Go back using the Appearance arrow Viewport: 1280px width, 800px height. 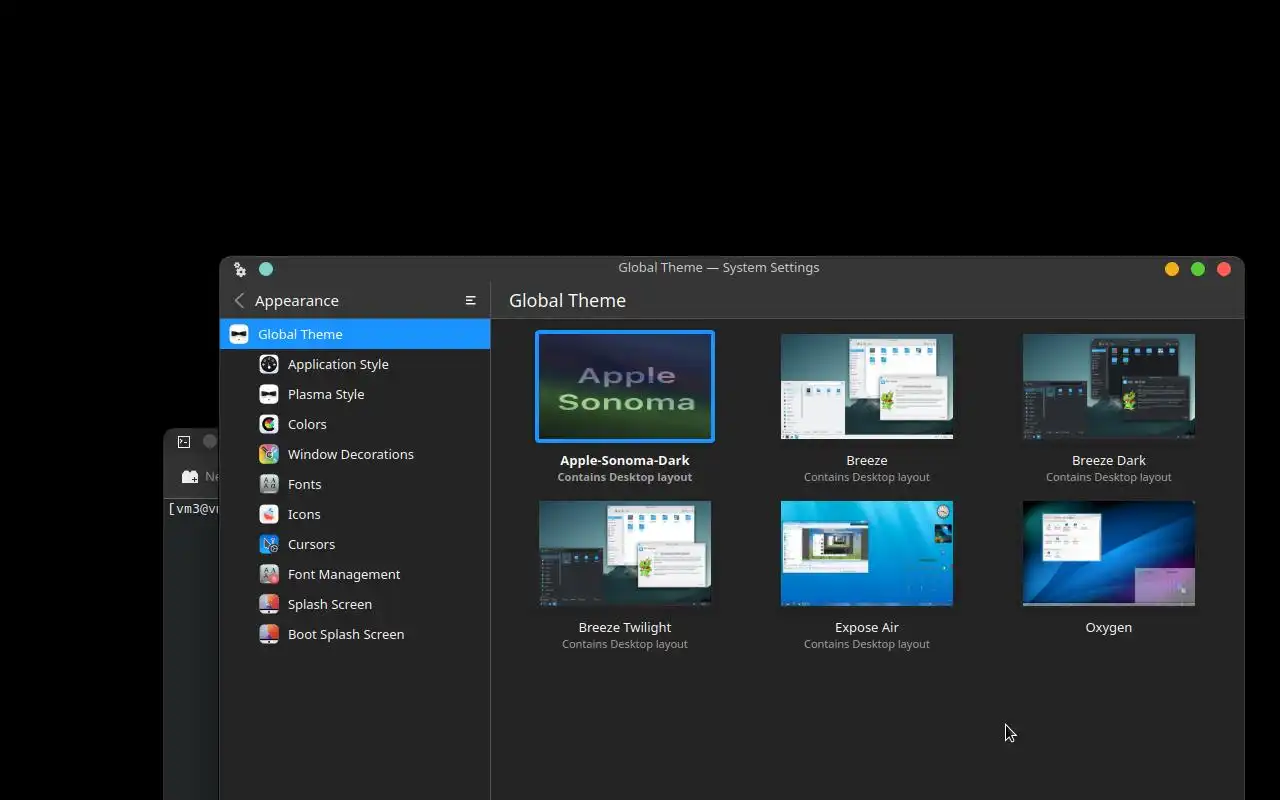click(239, 300)
